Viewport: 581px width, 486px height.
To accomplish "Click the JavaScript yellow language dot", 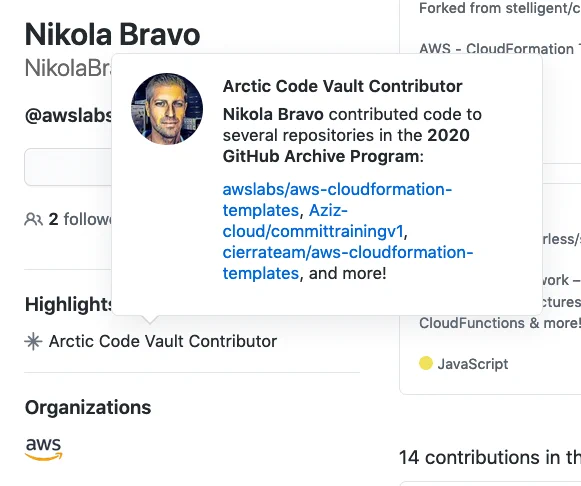I will point(426,363).
